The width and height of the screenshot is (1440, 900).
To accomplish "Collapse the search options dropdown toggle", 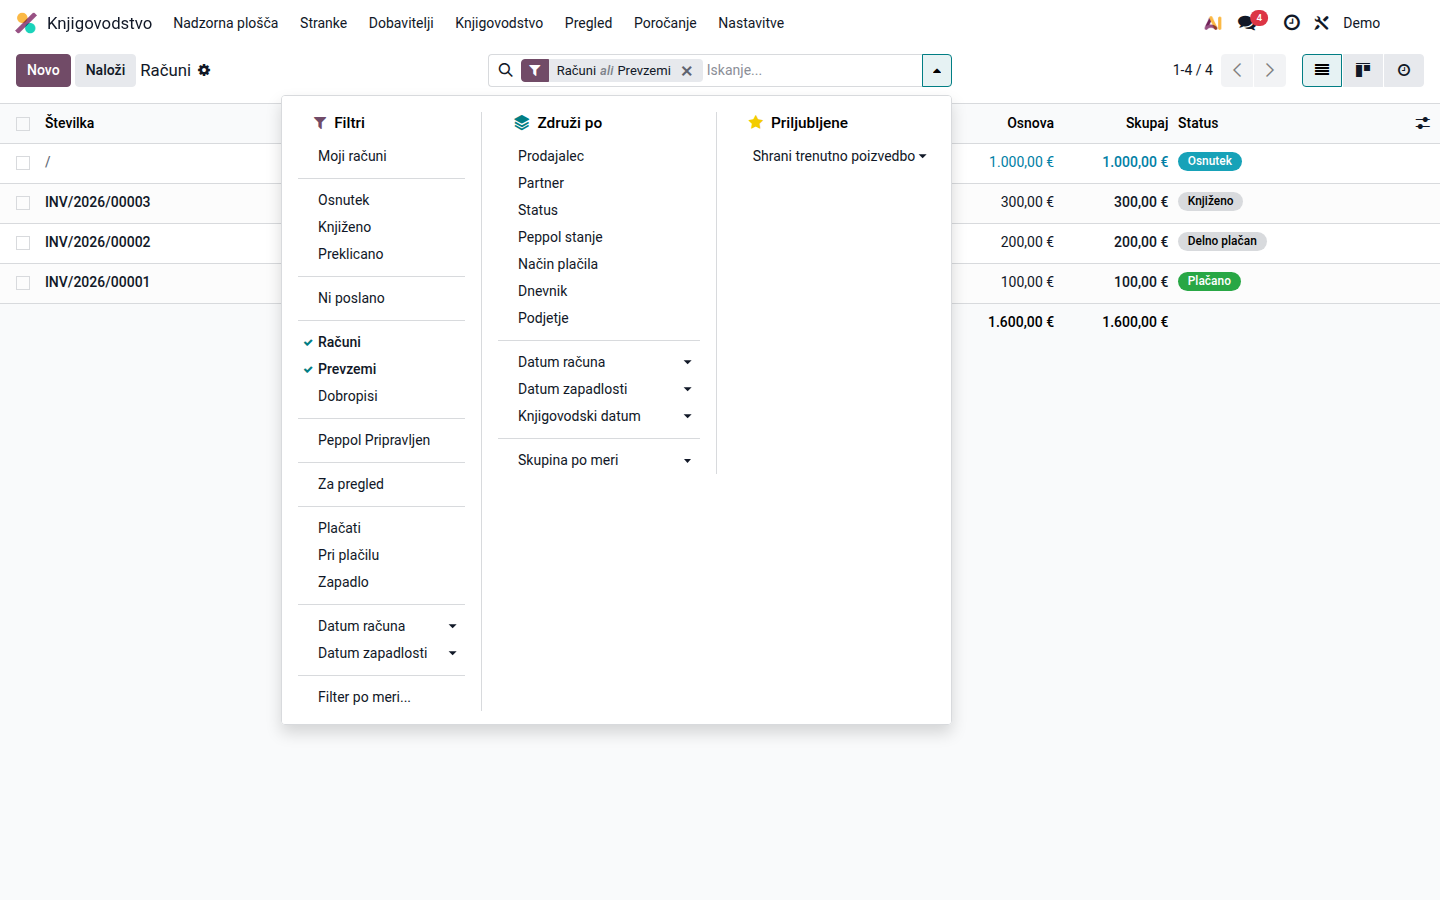I will pos(936,70).
